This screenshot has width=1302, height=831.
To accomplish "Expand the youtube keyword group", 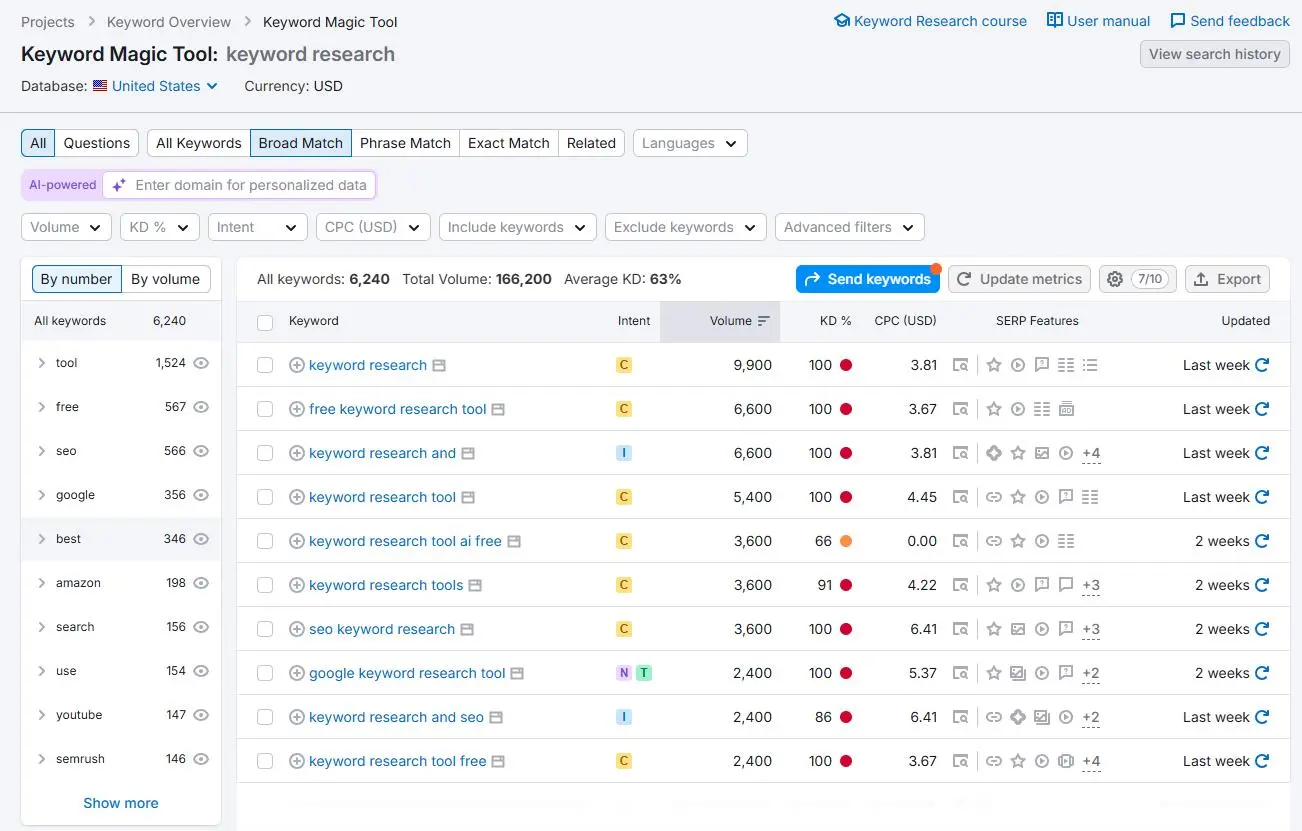I will [x=41, y=715].
